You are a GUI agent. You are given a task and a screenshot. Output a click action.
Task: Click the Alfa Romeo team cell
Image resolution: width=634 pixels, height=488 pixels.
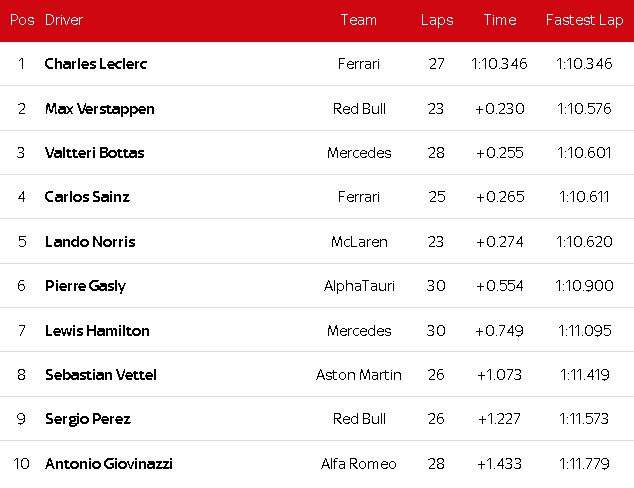(x=358, y=464)
